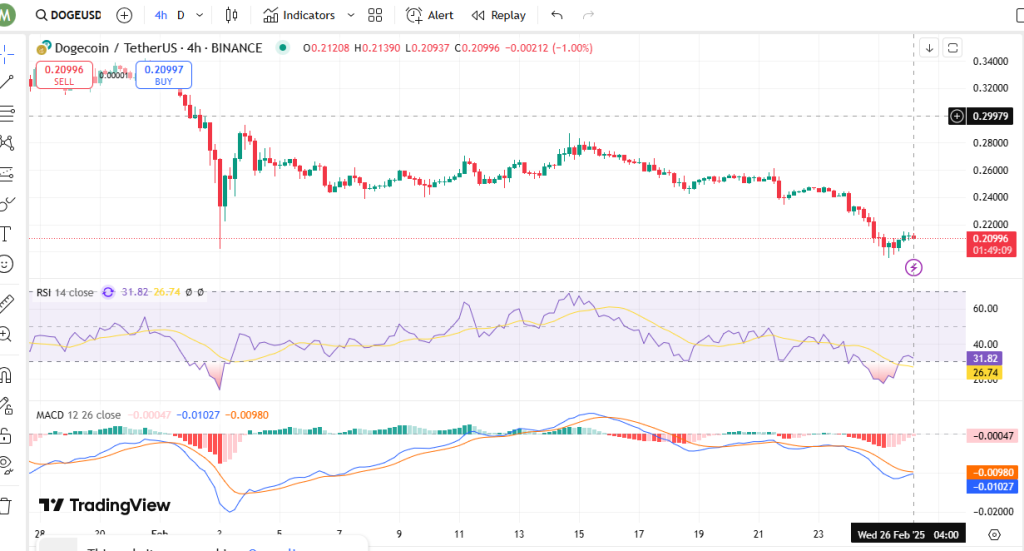Select the 4h timeframe
Screen dimensions: 1024x551
point(161,15)
